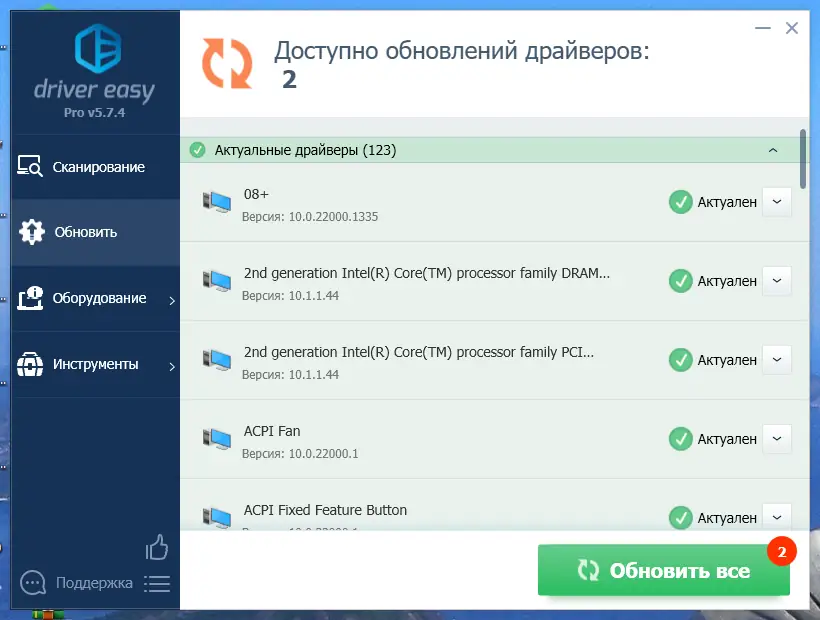Click Доступно обновлений драйверов heading
The image size is (820, 620).
[462, 51]
